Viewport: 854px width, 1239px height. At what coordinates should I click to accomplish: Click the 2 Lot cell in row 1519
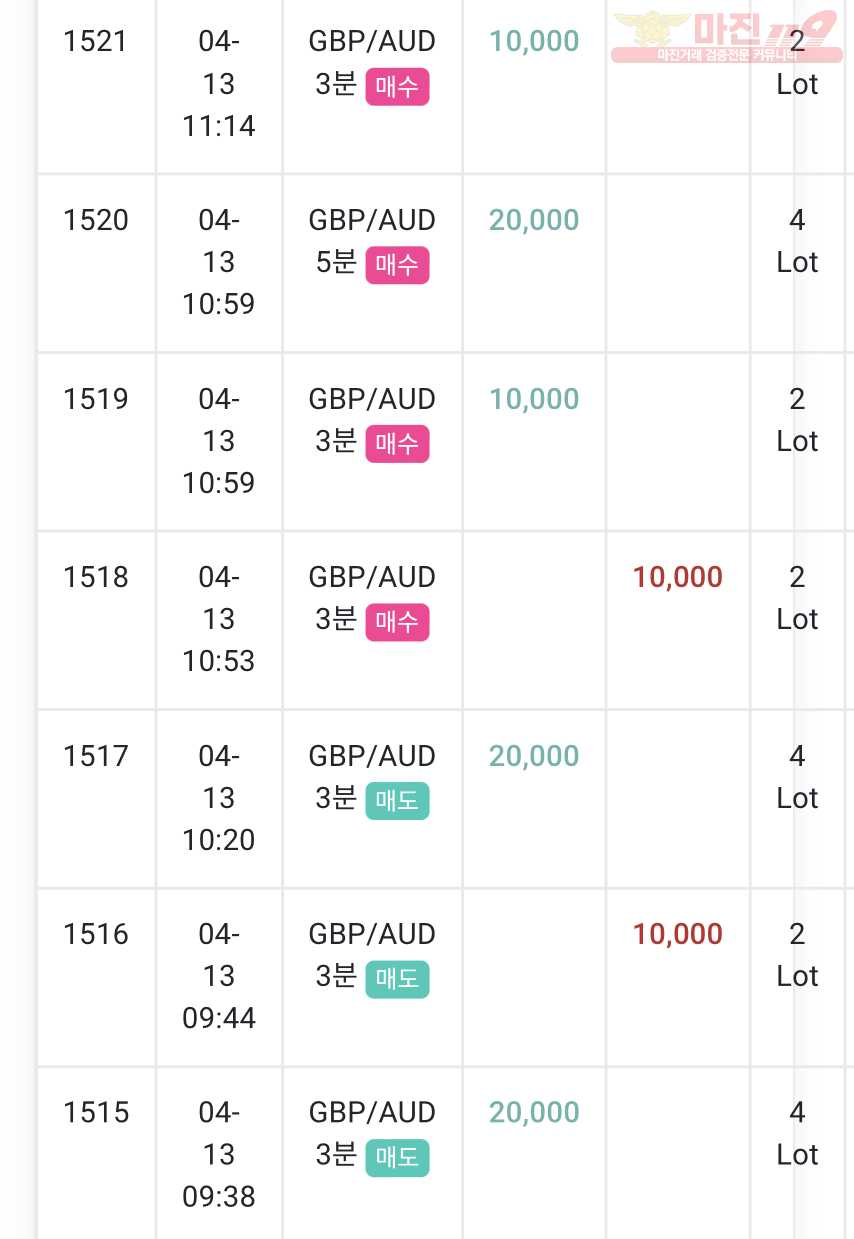[x=797, y=421]
